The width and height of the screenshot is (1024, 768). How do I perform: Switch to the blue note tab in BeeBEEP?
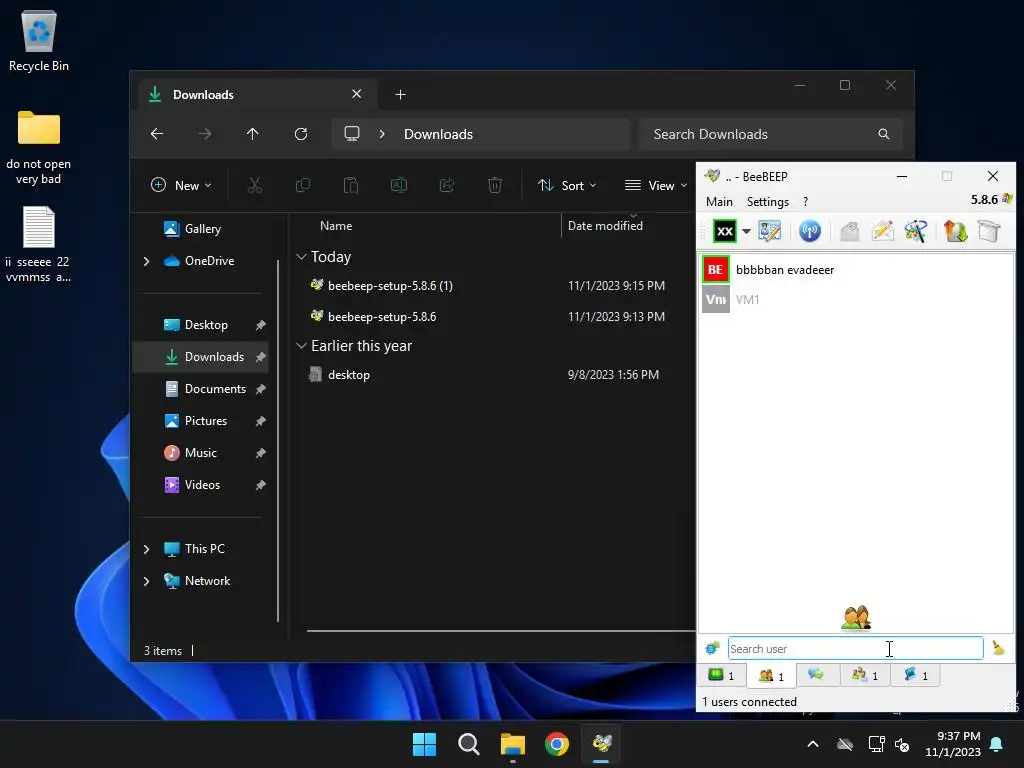(x=915, y=675)
